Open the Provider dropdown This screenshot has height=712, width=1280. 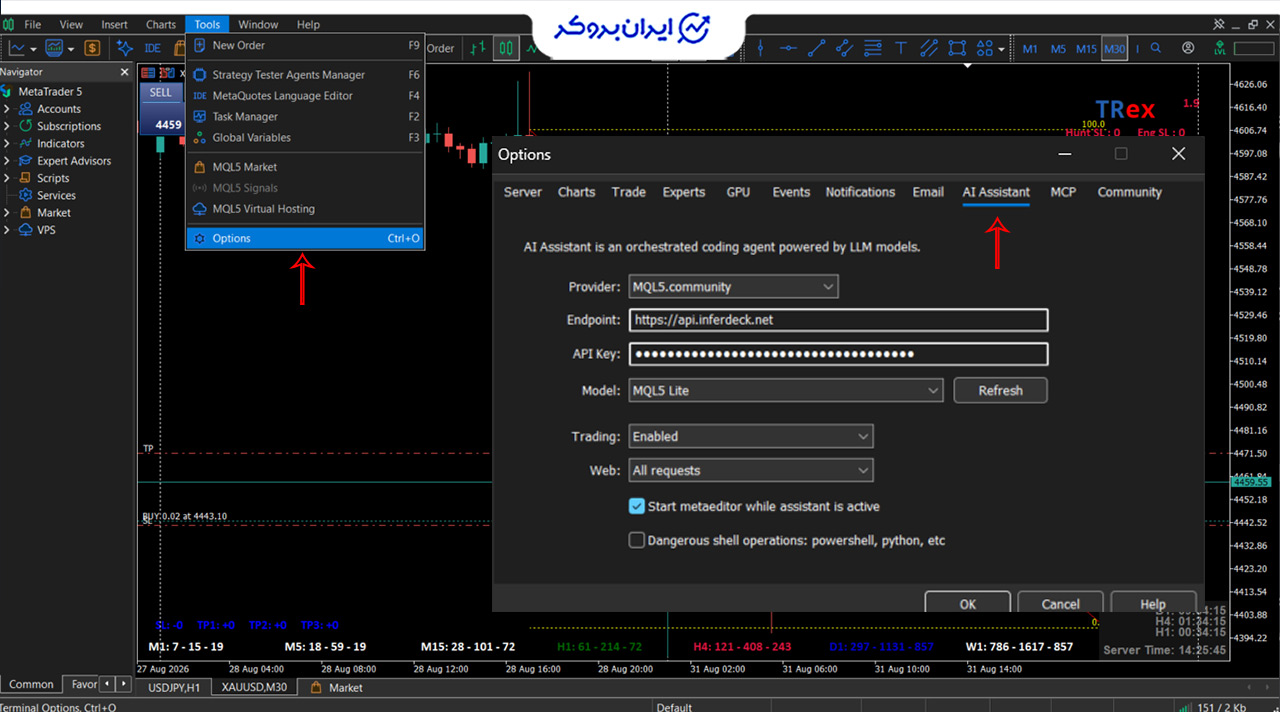coord(733,287)
